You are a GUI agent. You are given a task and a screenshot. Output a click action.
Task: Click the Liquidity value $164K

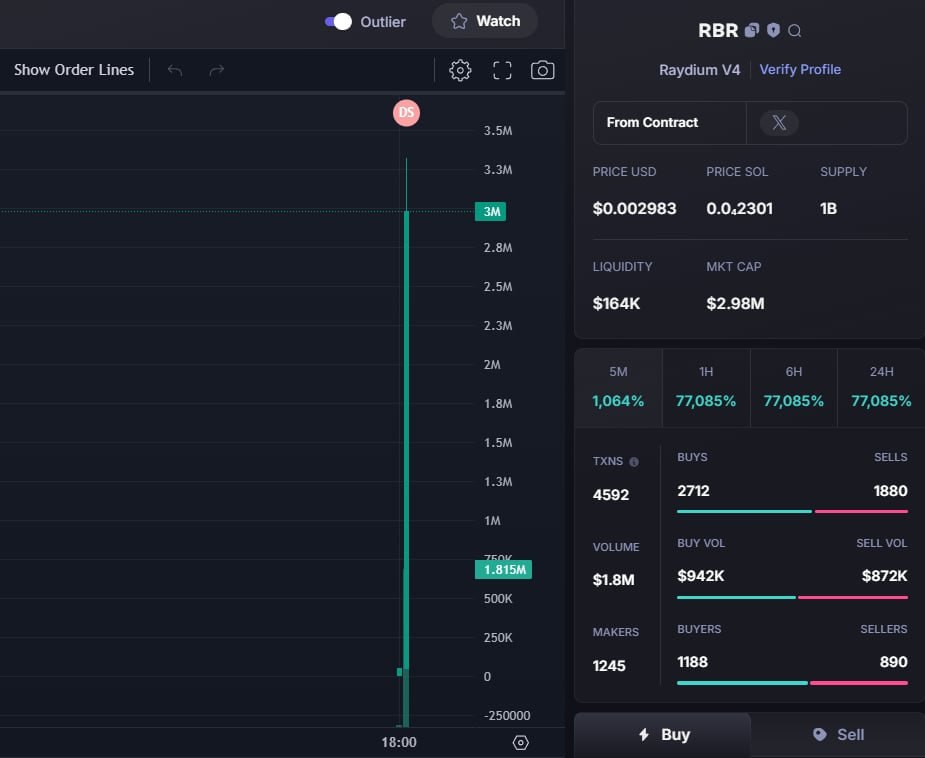(x=616, y=304)
